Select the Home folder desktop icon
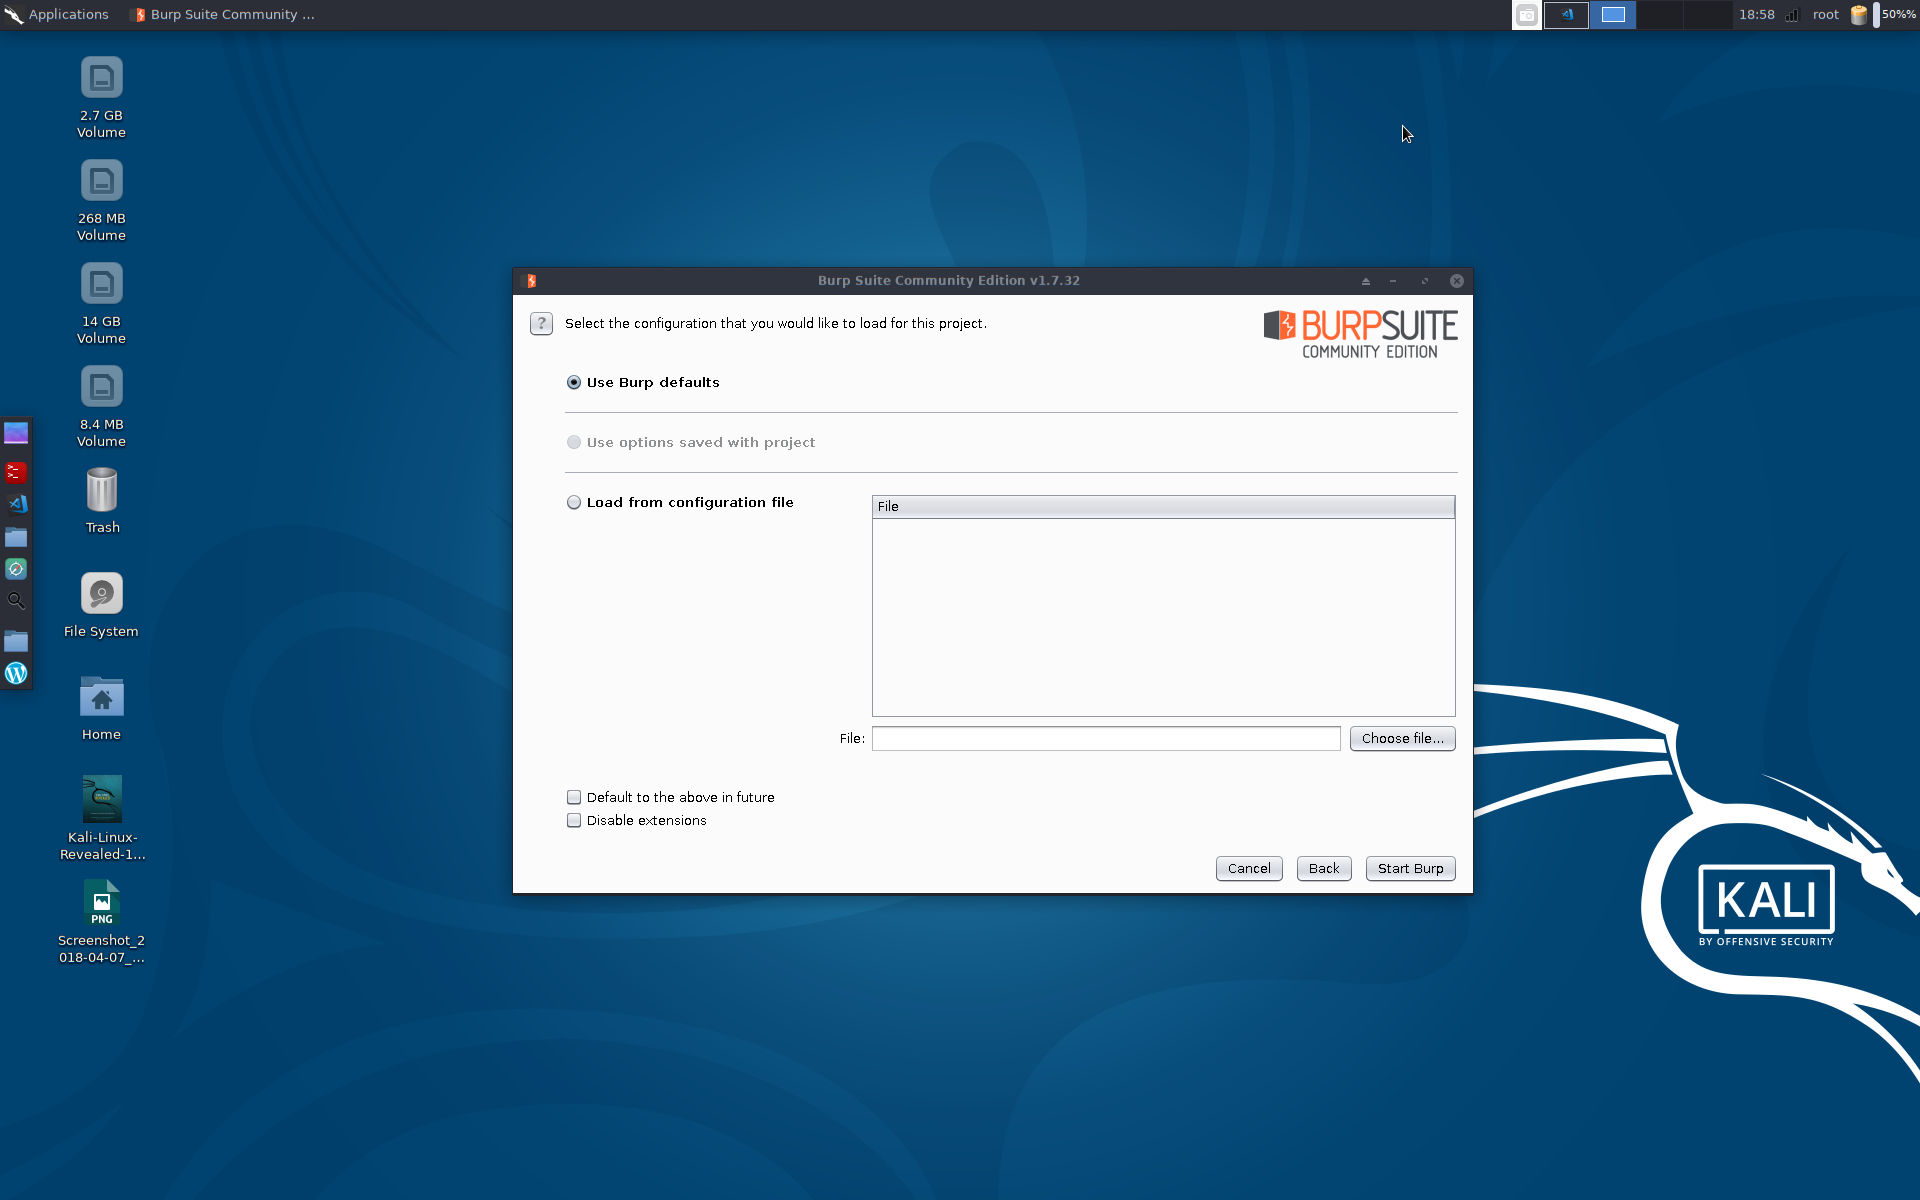Viewport: 1920px width, 1200px height. point(102,708)
